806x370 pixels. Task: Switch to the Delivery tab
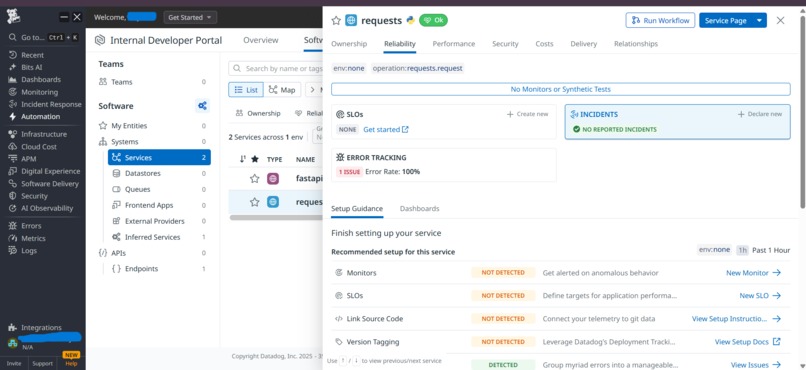[x=583, y=44]
